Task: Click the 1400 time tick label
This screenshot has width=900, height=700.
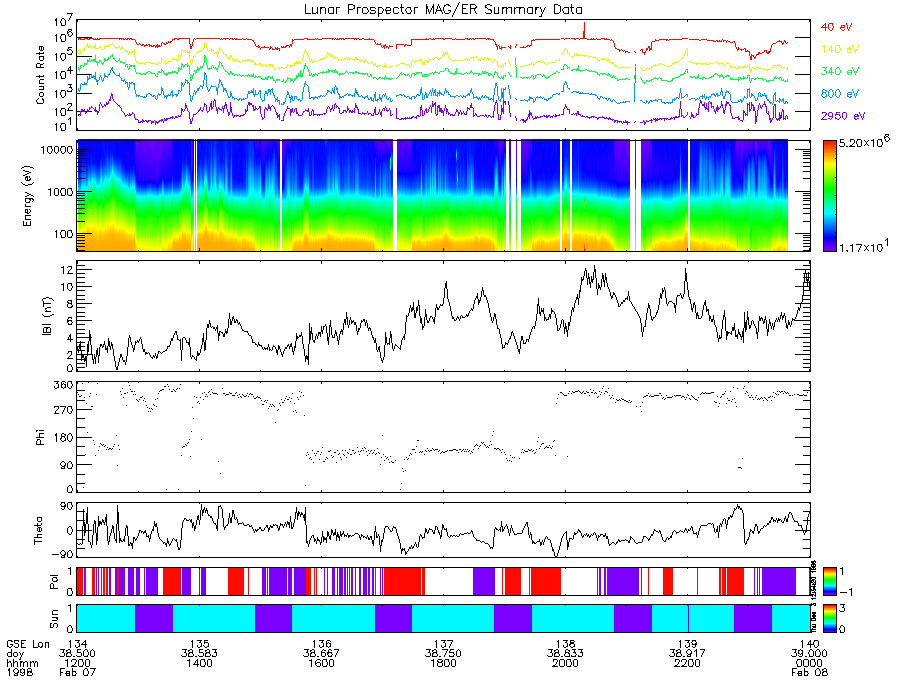Action: tap(199, 663)
